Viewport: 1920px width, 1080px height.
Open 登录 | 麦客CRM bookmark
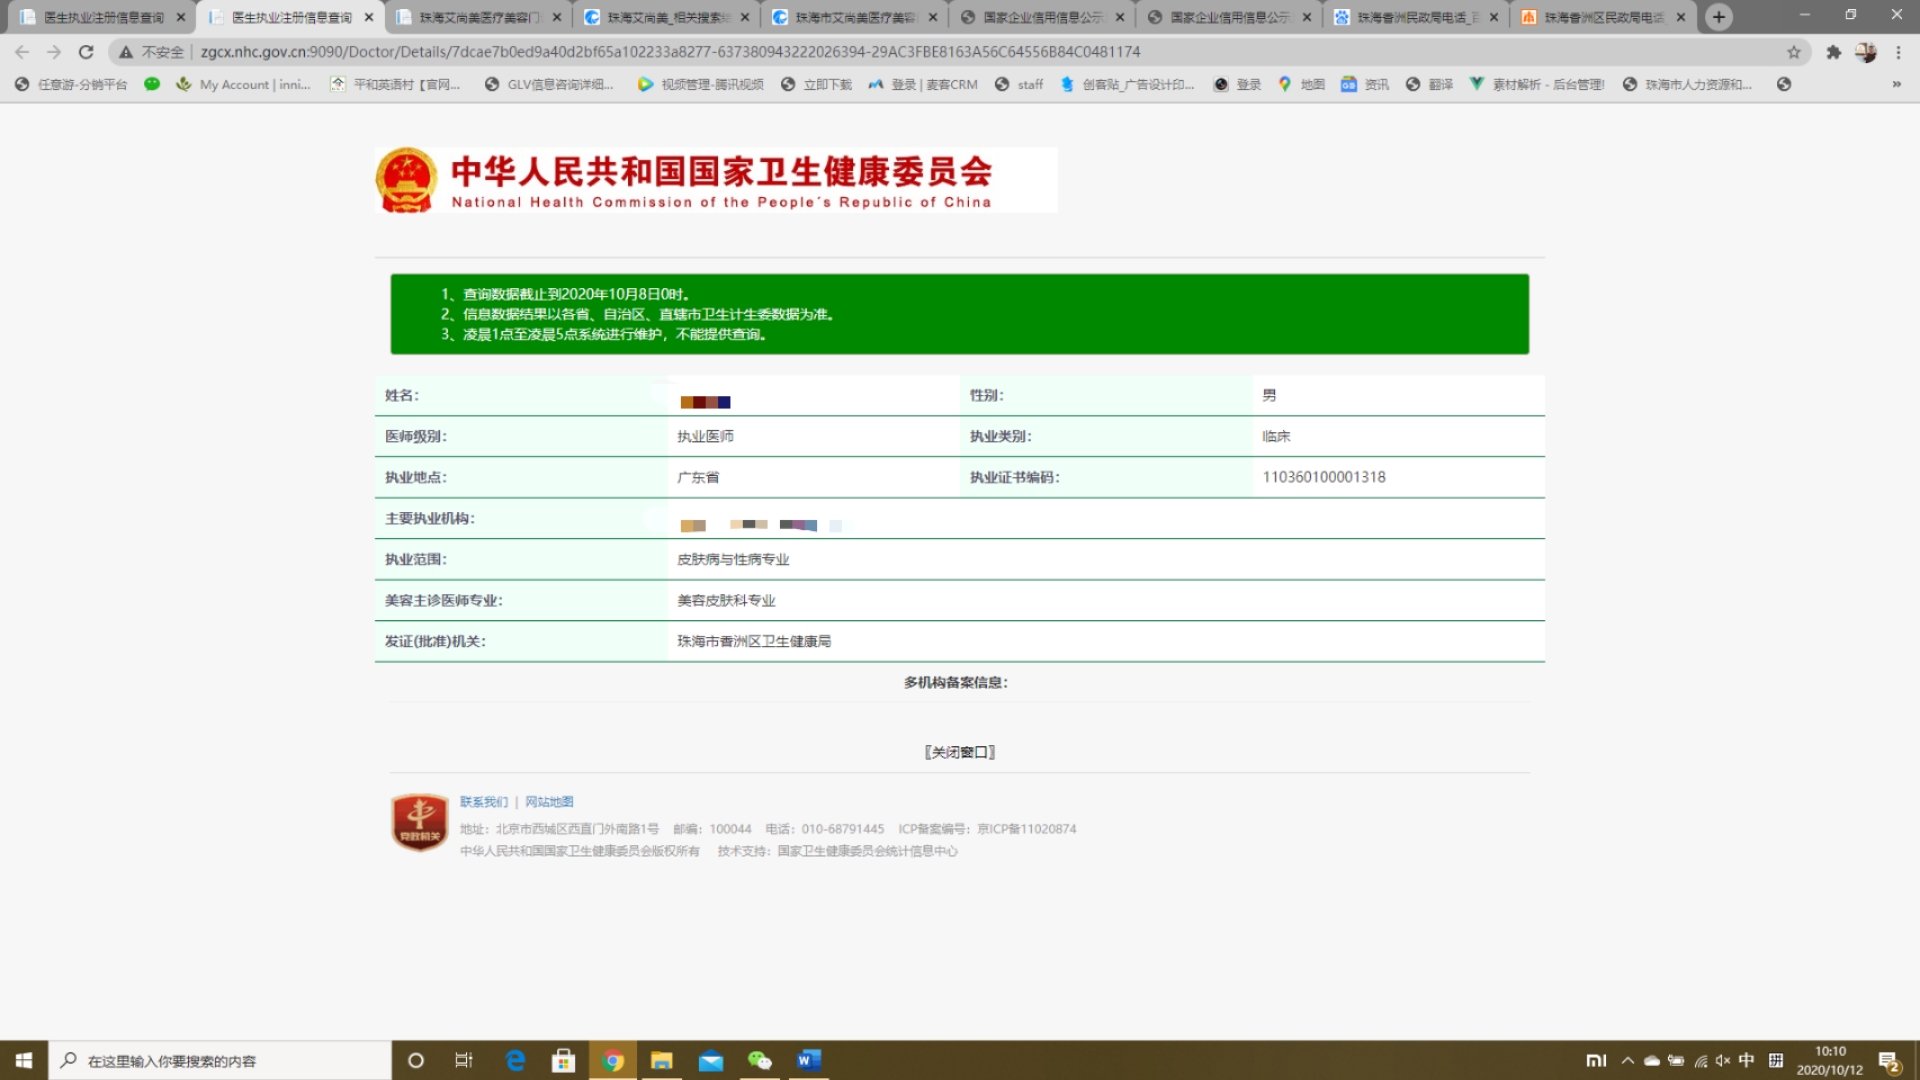click(x=923, y=84)
